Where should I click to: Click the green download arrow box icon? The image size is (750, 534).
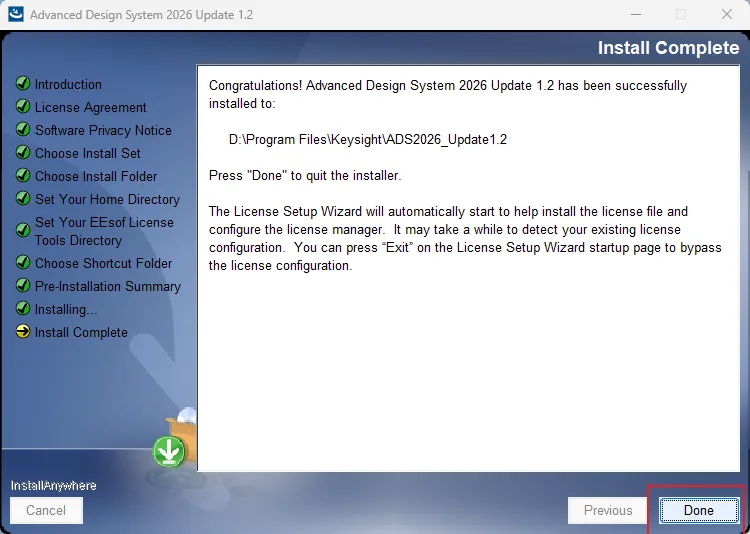click(169, 452)
